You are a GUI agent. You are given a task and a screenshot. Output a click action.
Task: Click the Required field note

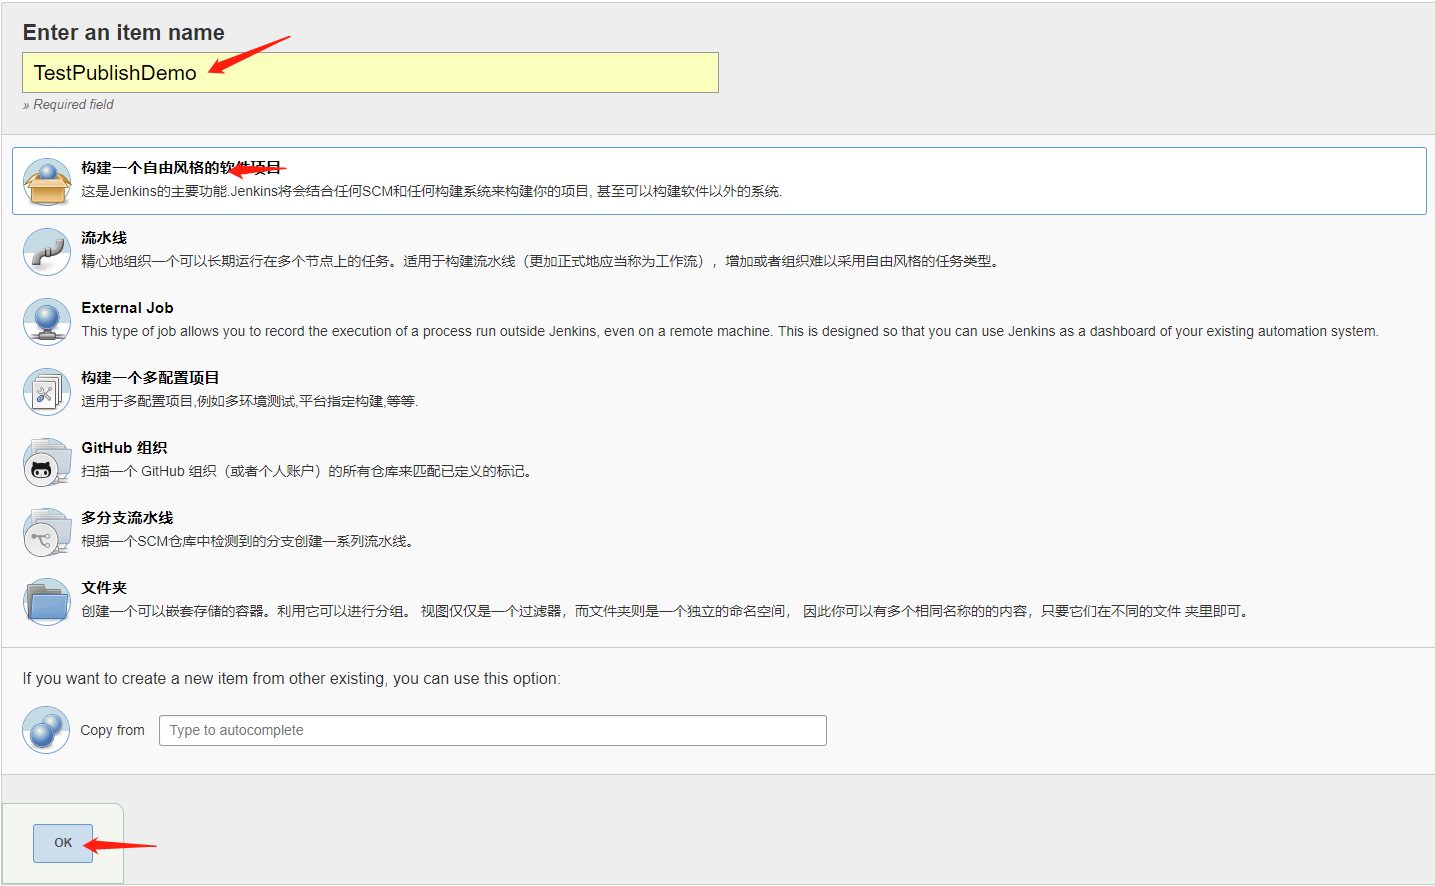[x=68, y=104]
